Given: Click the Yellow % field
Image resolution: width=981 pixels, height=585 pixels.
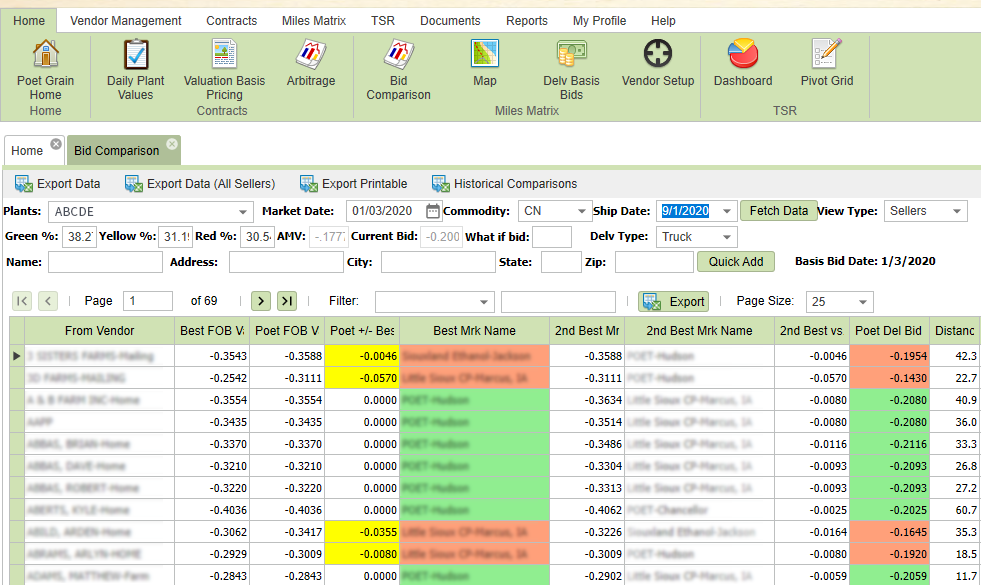Looking at the screenshot, I should tap(175, 237).
